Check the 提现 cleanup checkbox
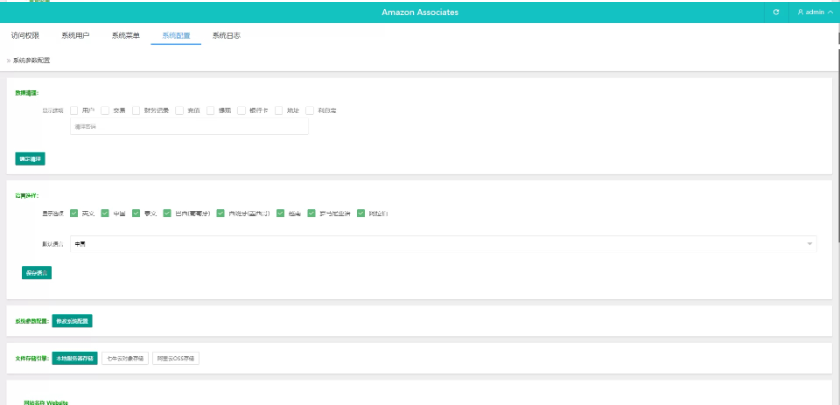The image size is (840, 405). pyautogui.click(x=210, y=110)
